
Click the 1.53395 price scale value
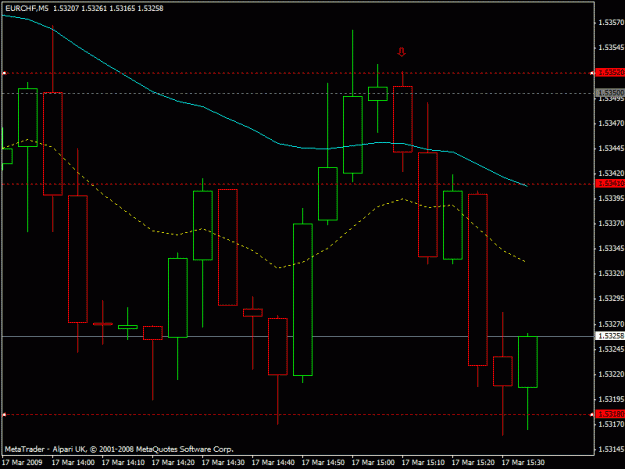[x=611, y=198]
